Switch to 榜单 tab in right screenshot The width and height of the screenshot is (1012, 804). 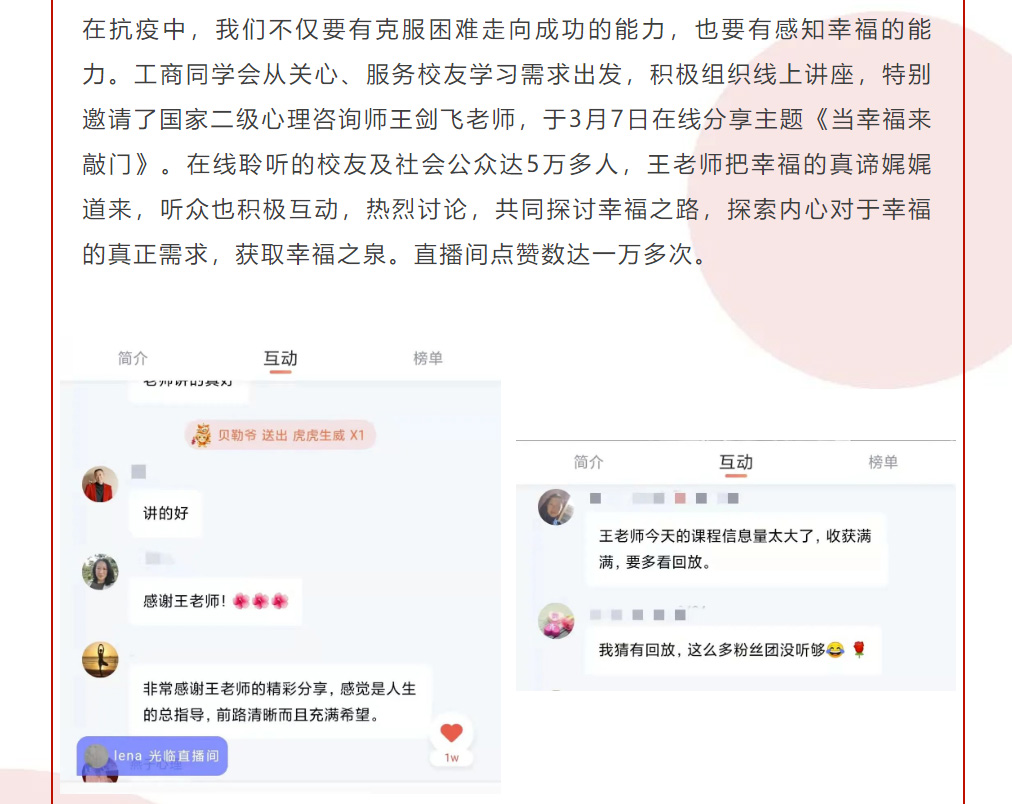[x=883, y=462]
